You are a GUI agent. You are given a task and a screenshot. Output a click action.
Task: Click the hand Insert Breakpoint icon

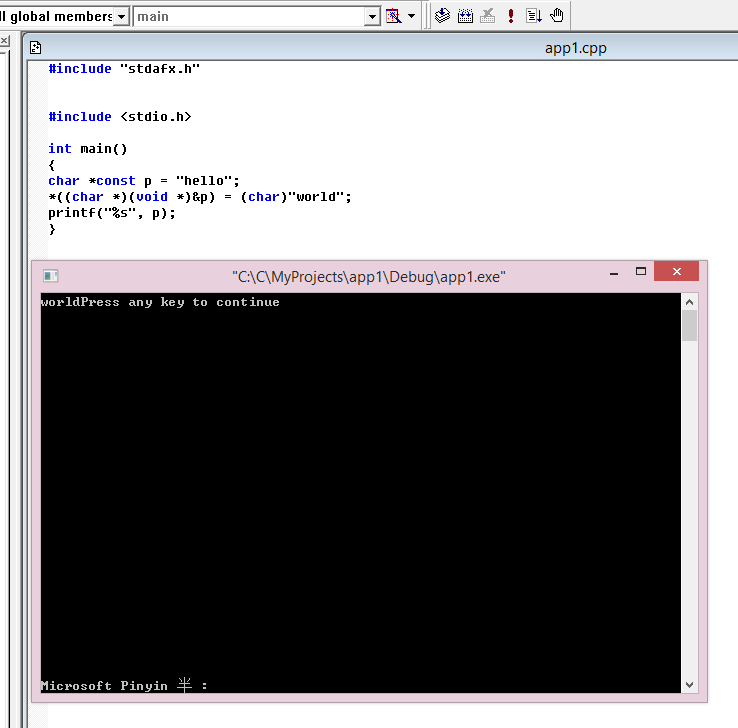tap(557, 16)
